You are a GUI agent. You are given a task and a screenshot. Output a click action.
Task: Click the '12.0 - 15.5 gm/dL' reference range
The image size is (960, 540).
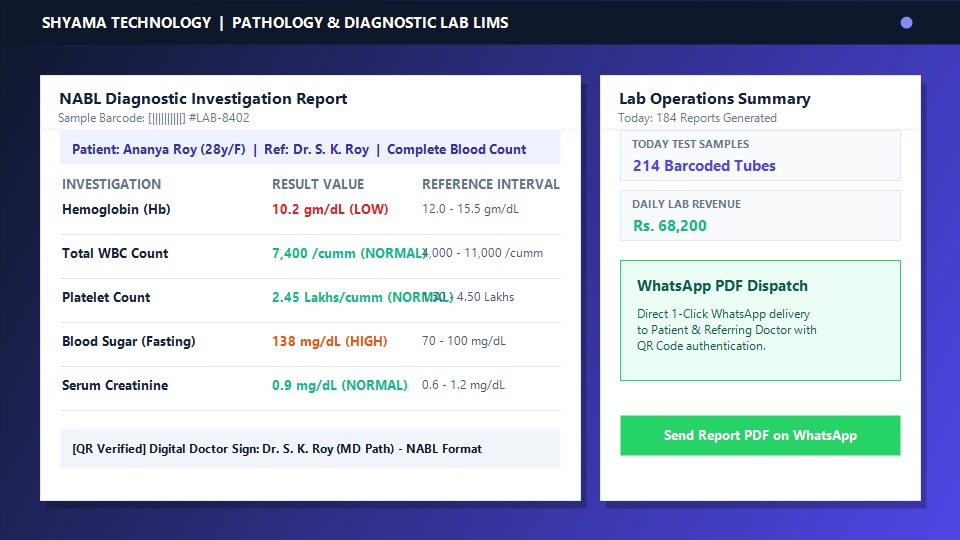(470, 209)
